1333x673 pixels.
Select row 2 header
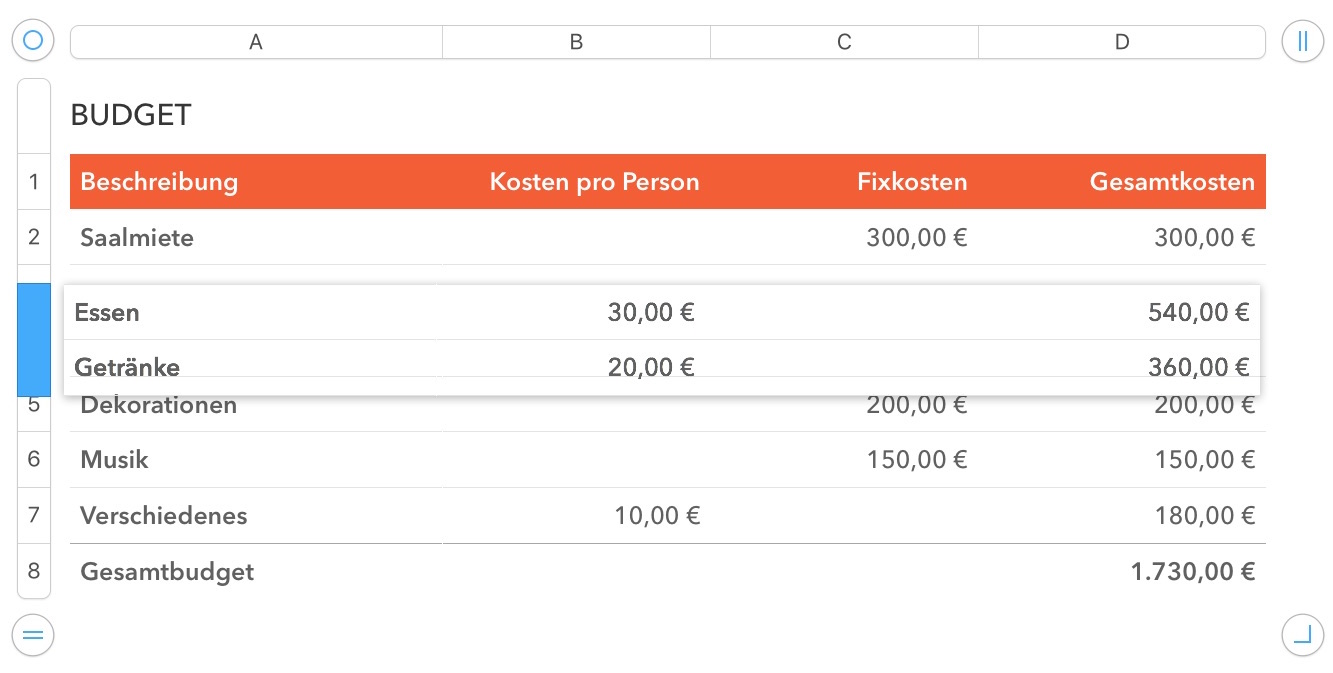tap(34, 237)
